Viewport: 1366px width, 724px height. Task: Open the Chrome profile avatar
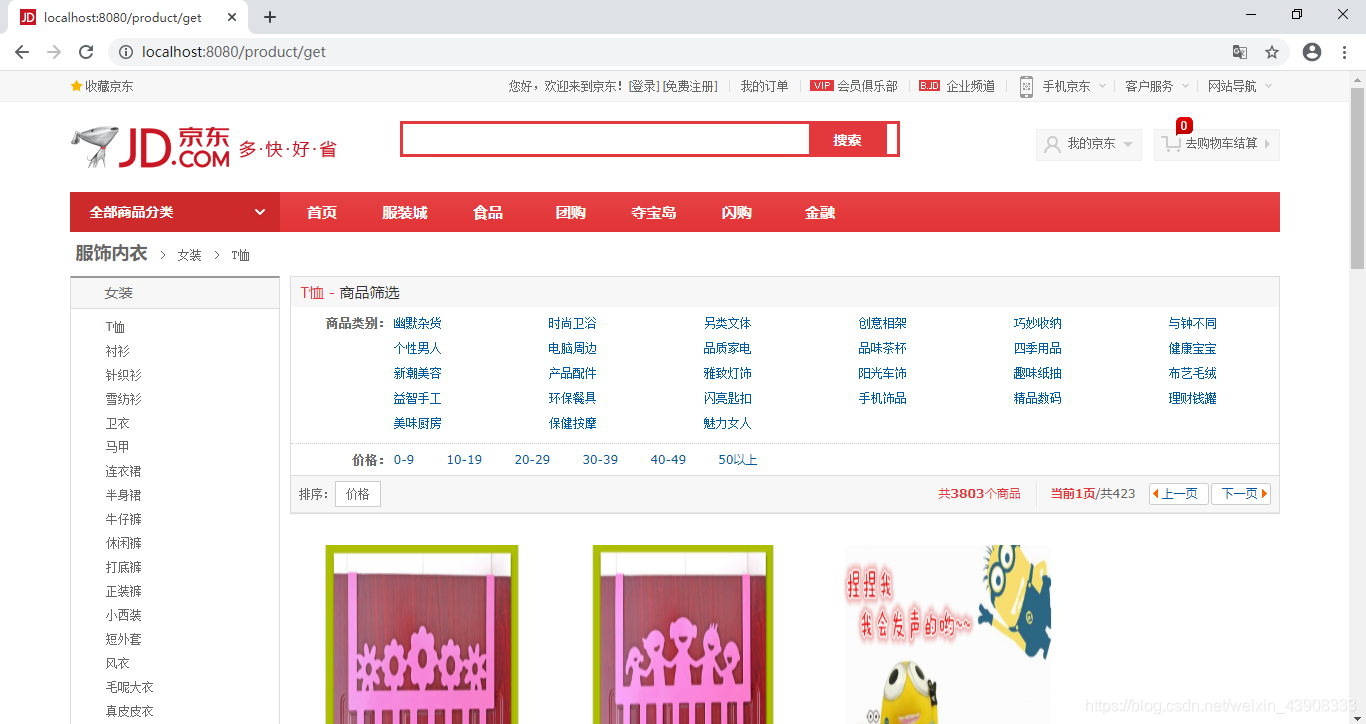pos(1312,52)
